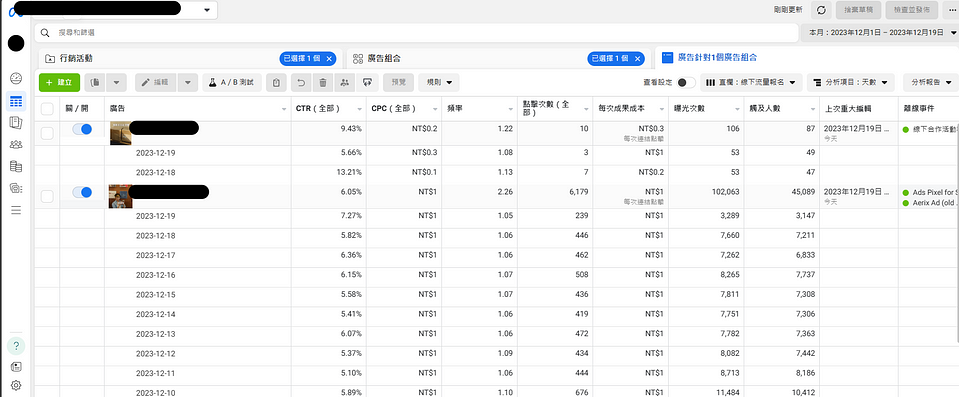959x397 pixels.
Task: Check the first ad row checkbox
Action: point(47,133)
